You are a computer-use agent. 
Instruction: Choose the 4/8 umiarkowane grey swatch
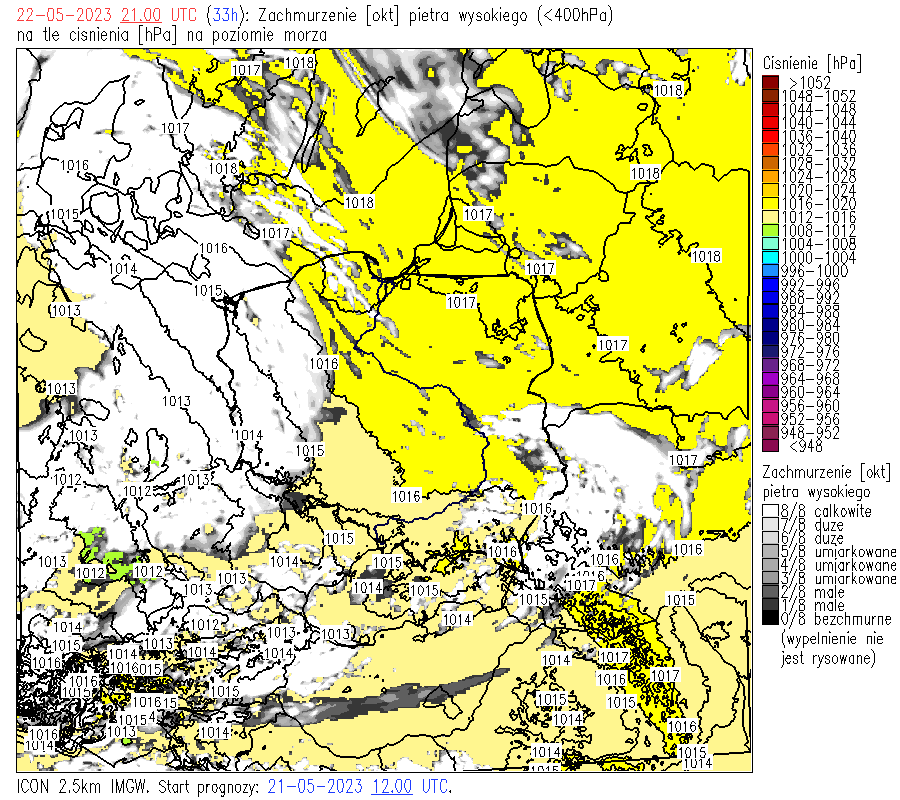pos(770,565)
